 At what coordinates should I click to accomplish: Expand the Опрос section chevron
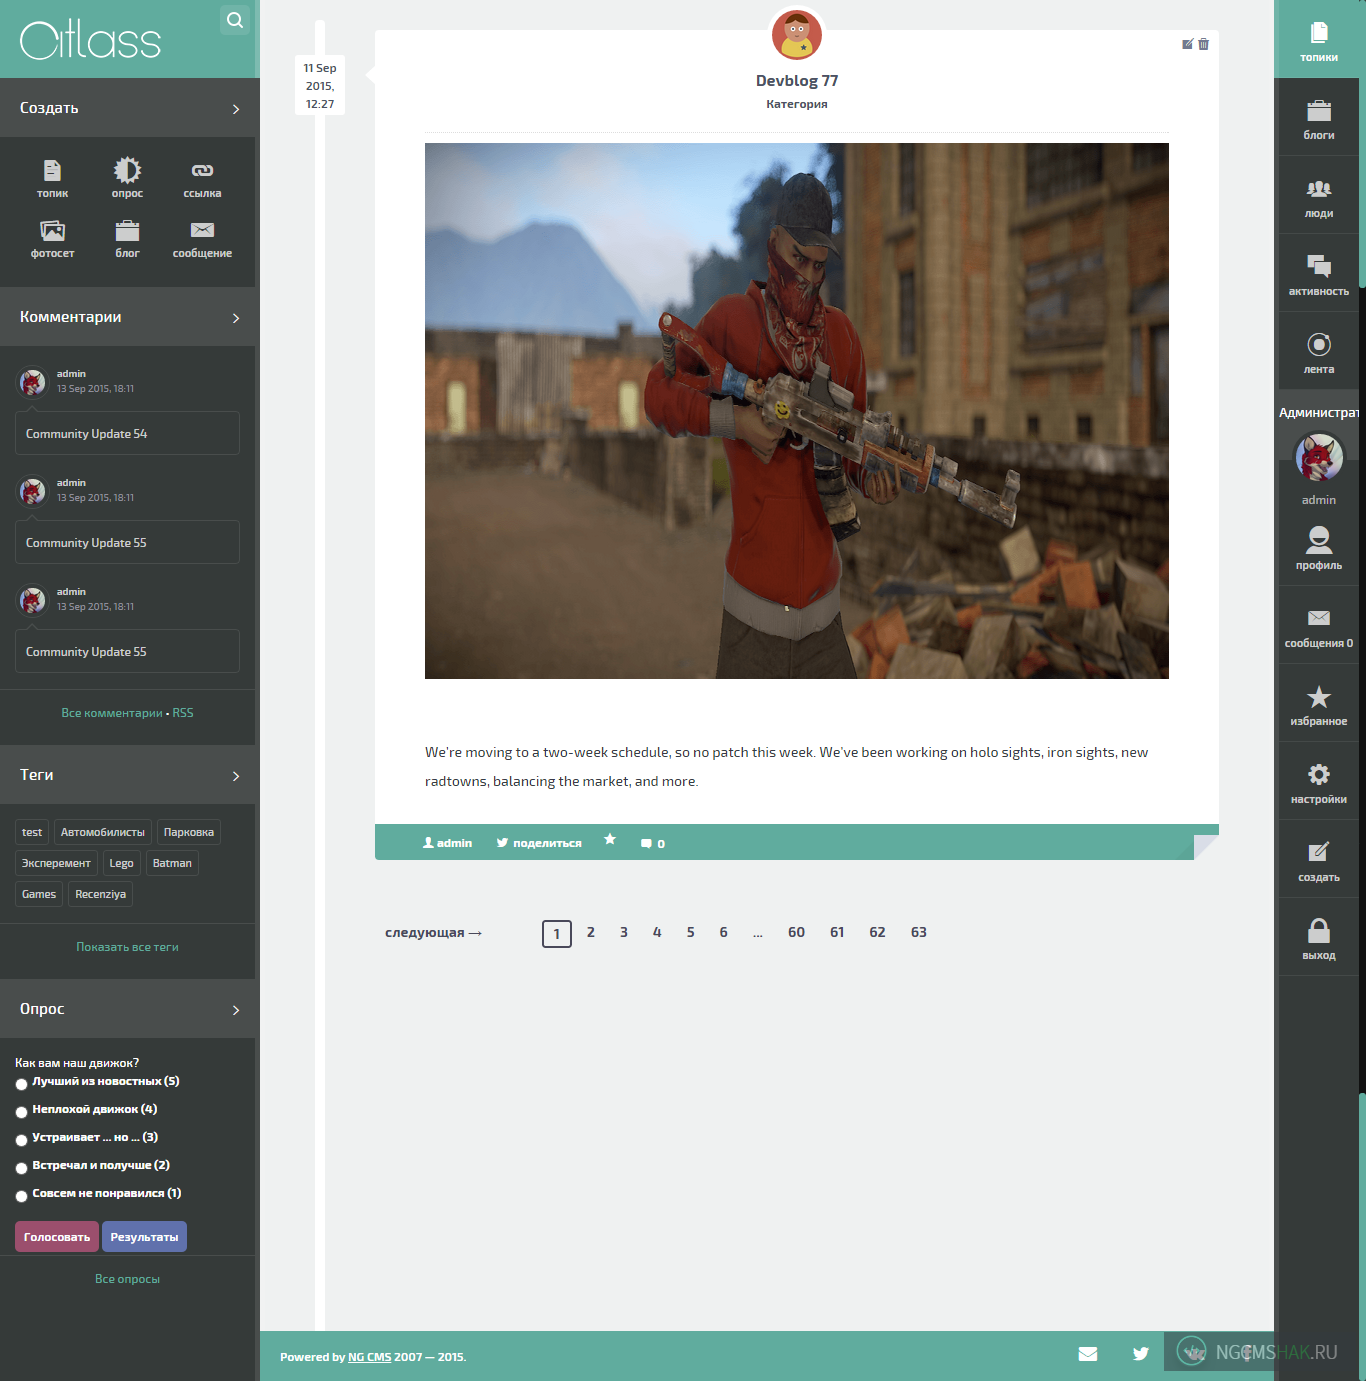(x=236, y=1010)
